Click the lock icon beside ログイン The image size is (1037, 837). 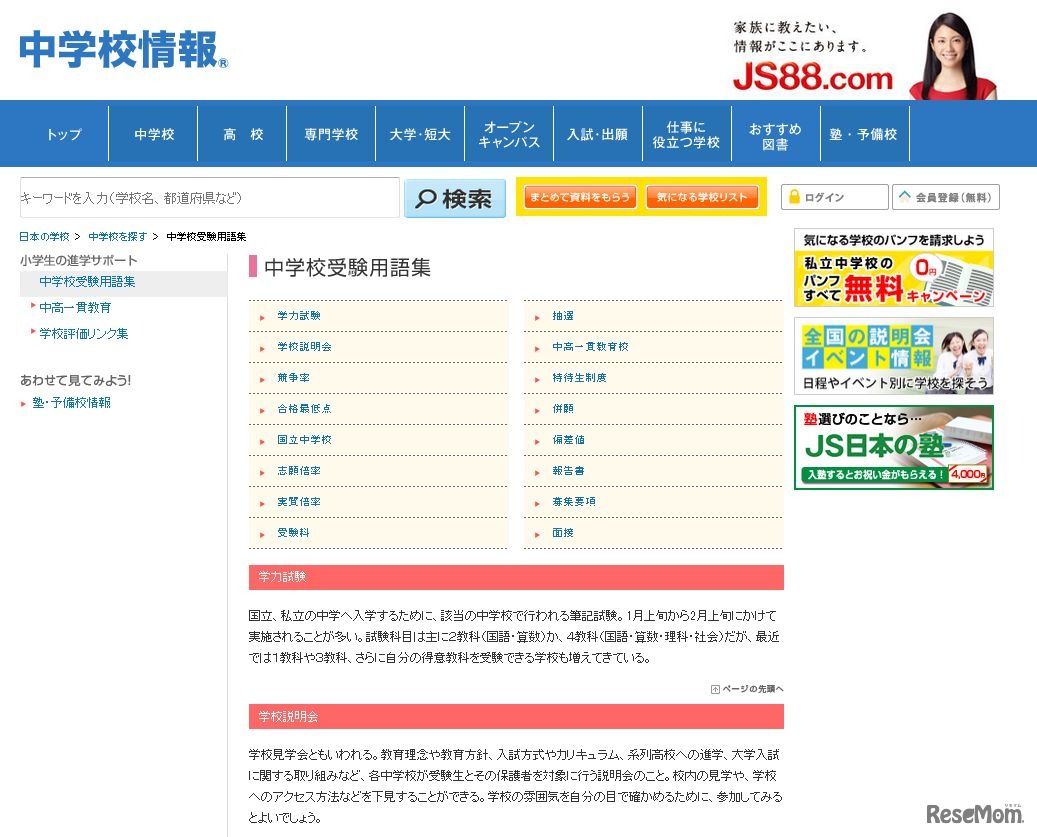click(795, 196)
